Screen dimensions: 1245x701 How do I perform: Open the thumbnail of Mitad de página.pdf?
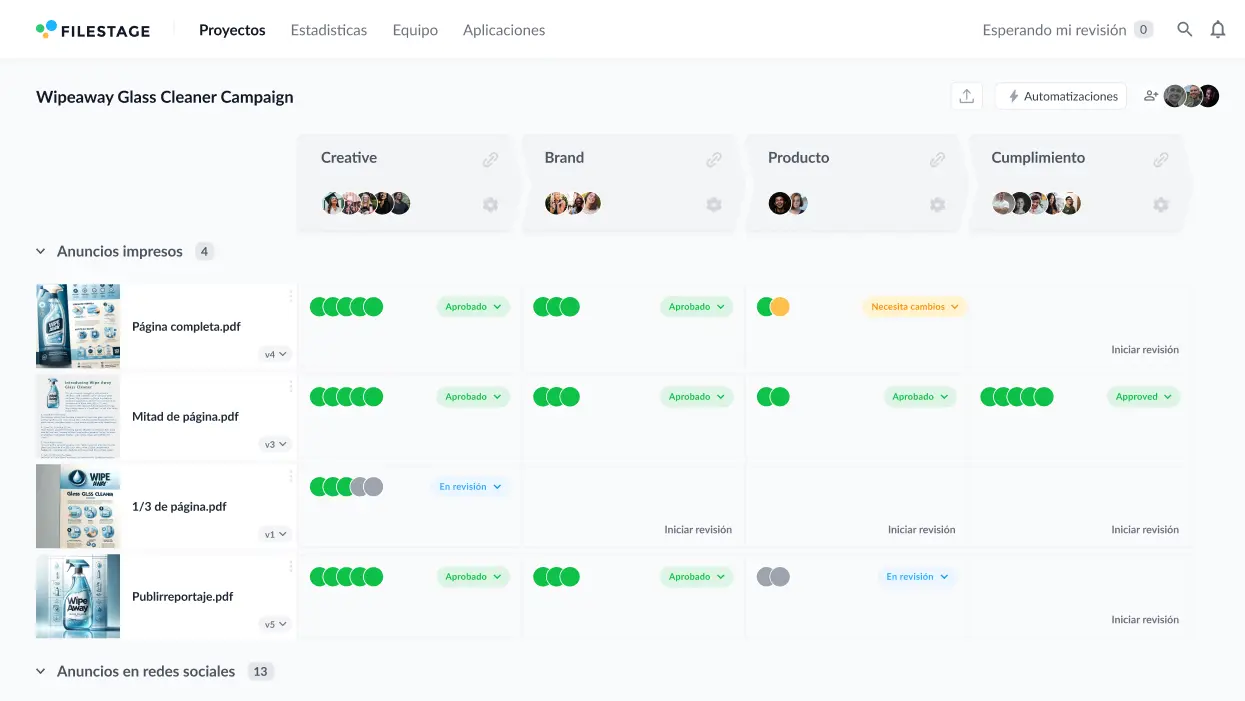pos(78,416)
